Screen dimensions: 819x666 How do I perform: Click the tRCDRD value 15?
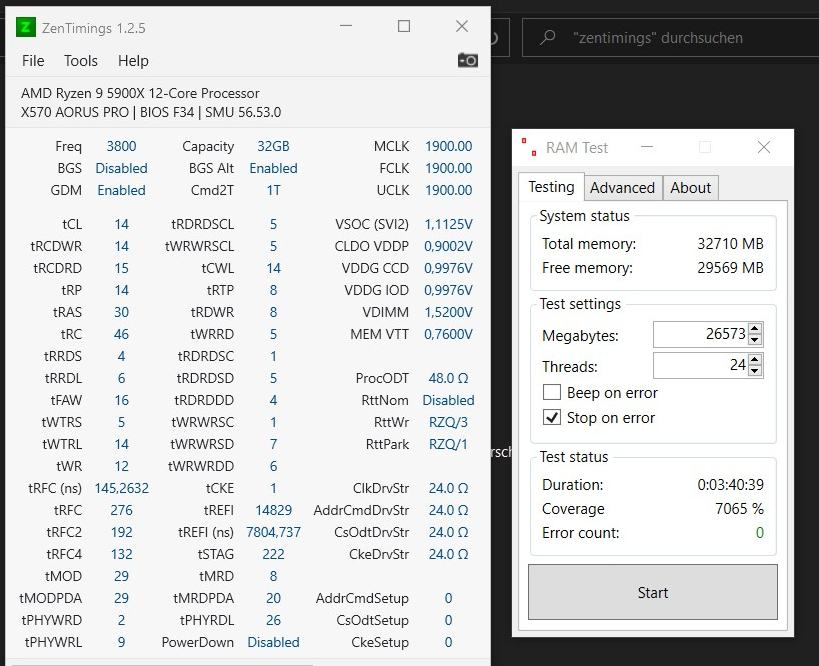click(x=121, y=268)
